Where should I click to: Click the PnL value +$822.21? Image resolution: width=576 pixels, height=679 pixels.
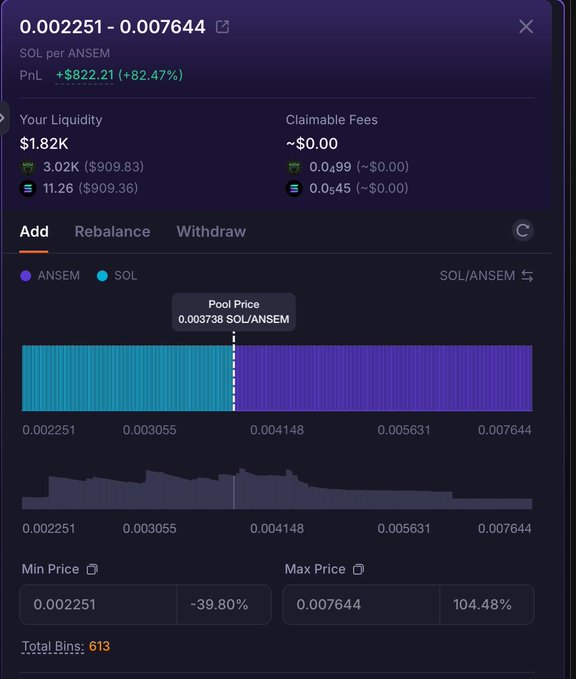click(84, 75)
